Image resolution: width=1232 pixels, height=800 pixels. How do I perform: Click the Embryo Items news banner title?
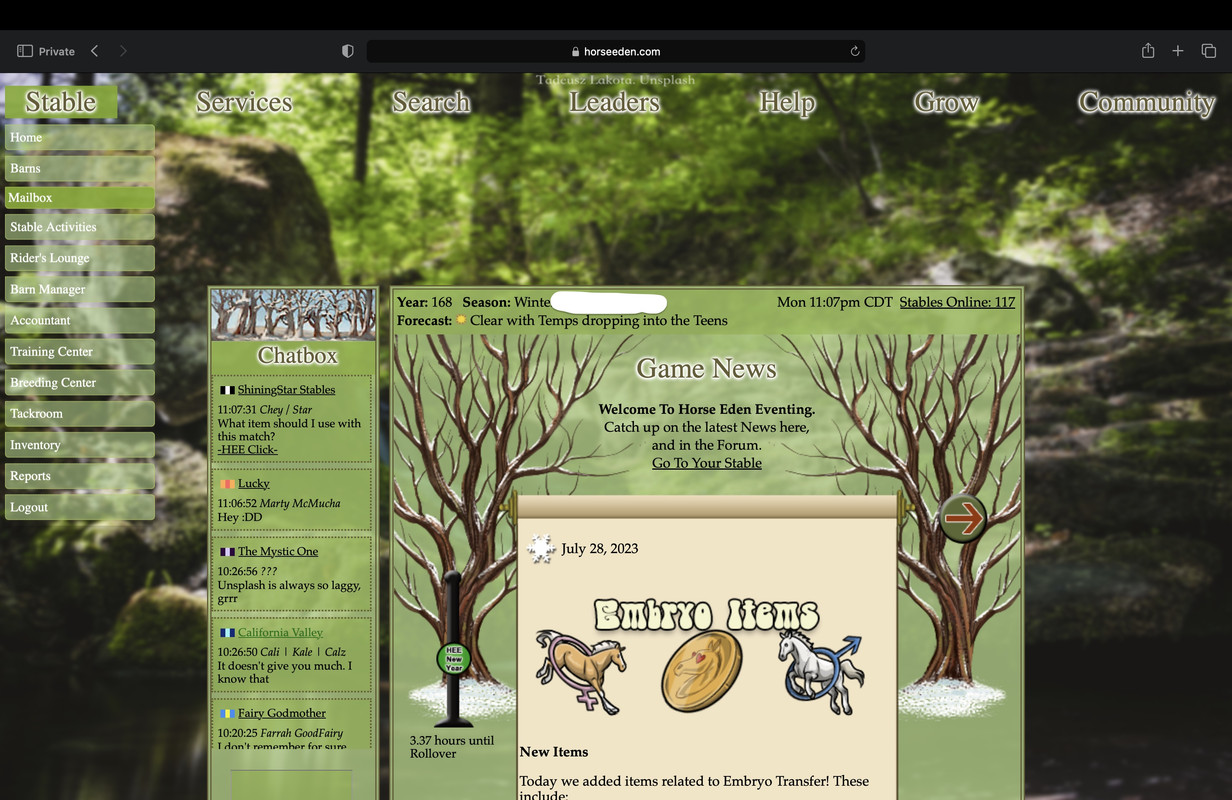706,614
